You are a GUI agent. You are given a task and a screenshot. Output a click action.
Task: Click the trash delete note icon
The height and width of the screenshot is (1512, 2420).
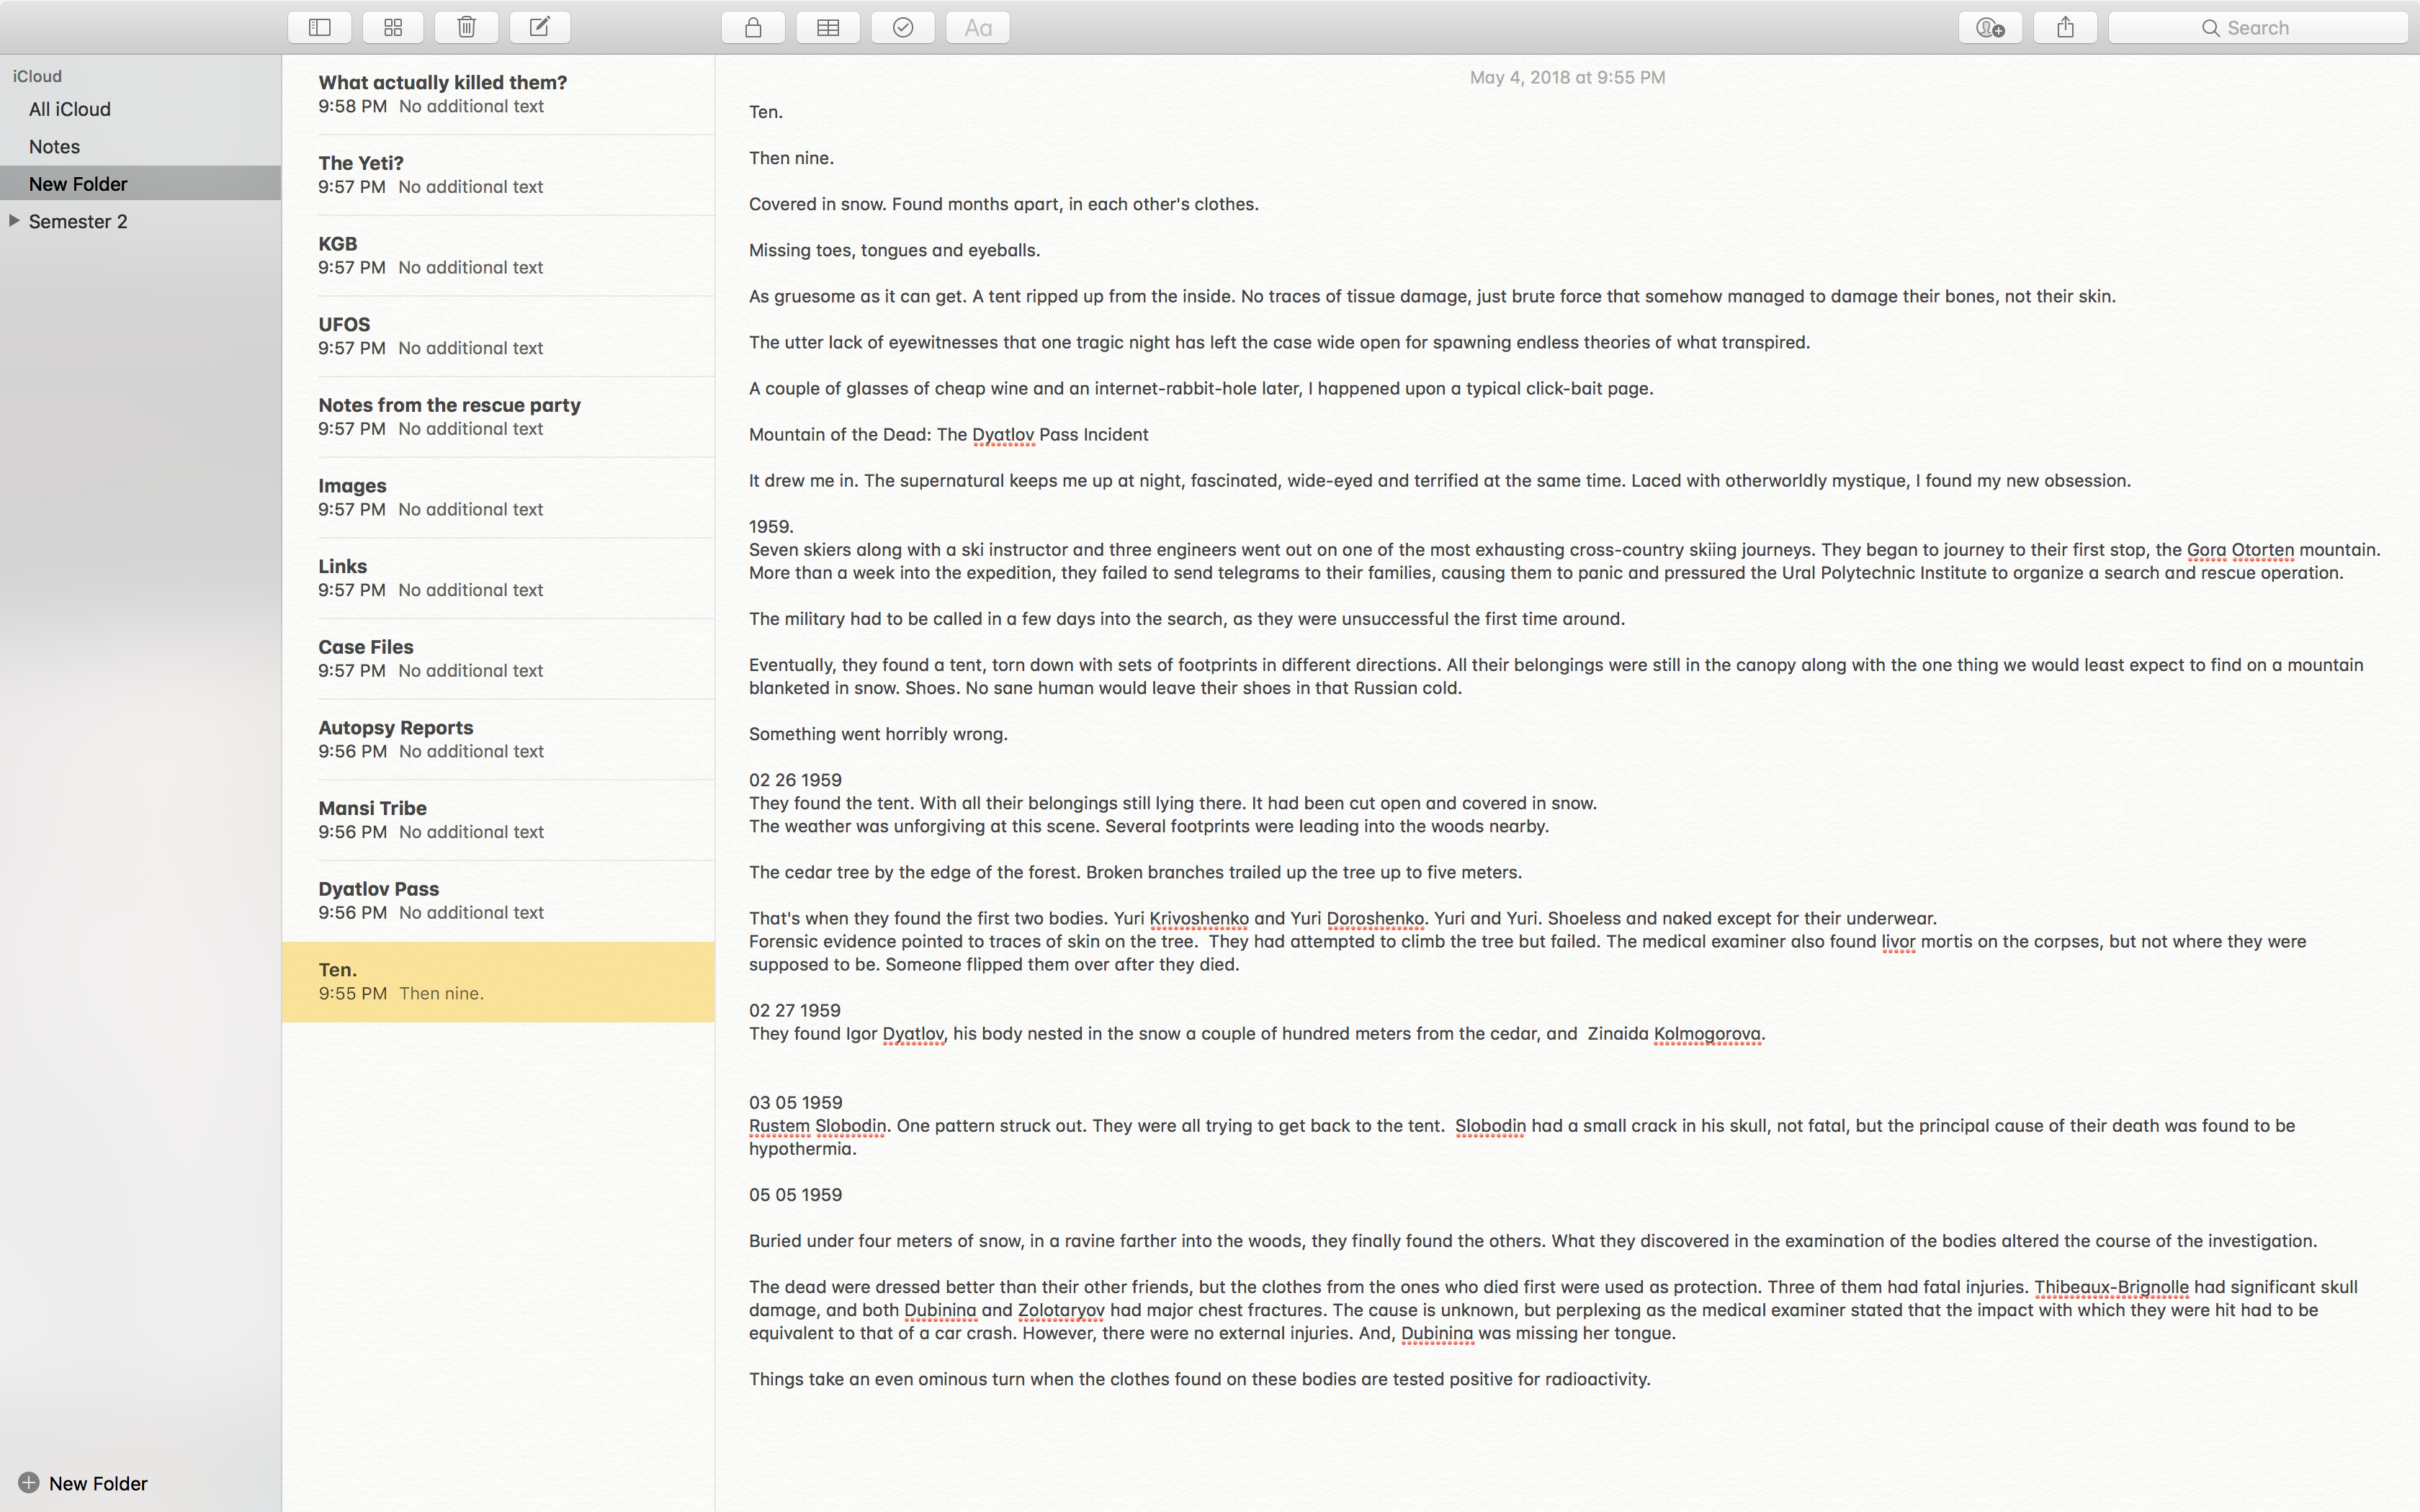466,27
